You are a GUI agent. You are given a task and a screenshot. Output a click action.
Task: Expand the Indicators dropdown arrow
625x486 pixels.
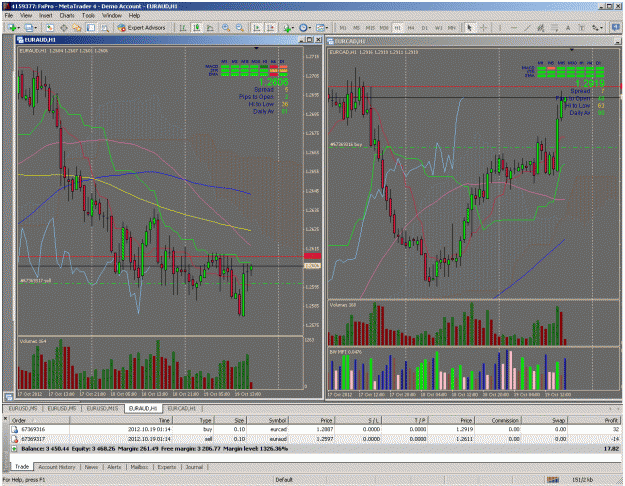click(293, 28)
